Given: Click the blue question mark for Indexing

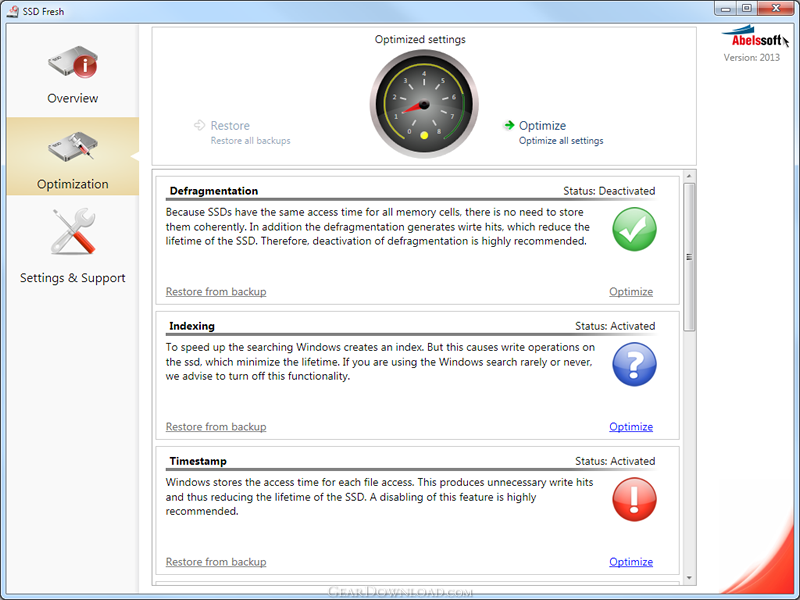Looking at the screenshot, I should tap(634, 364).
